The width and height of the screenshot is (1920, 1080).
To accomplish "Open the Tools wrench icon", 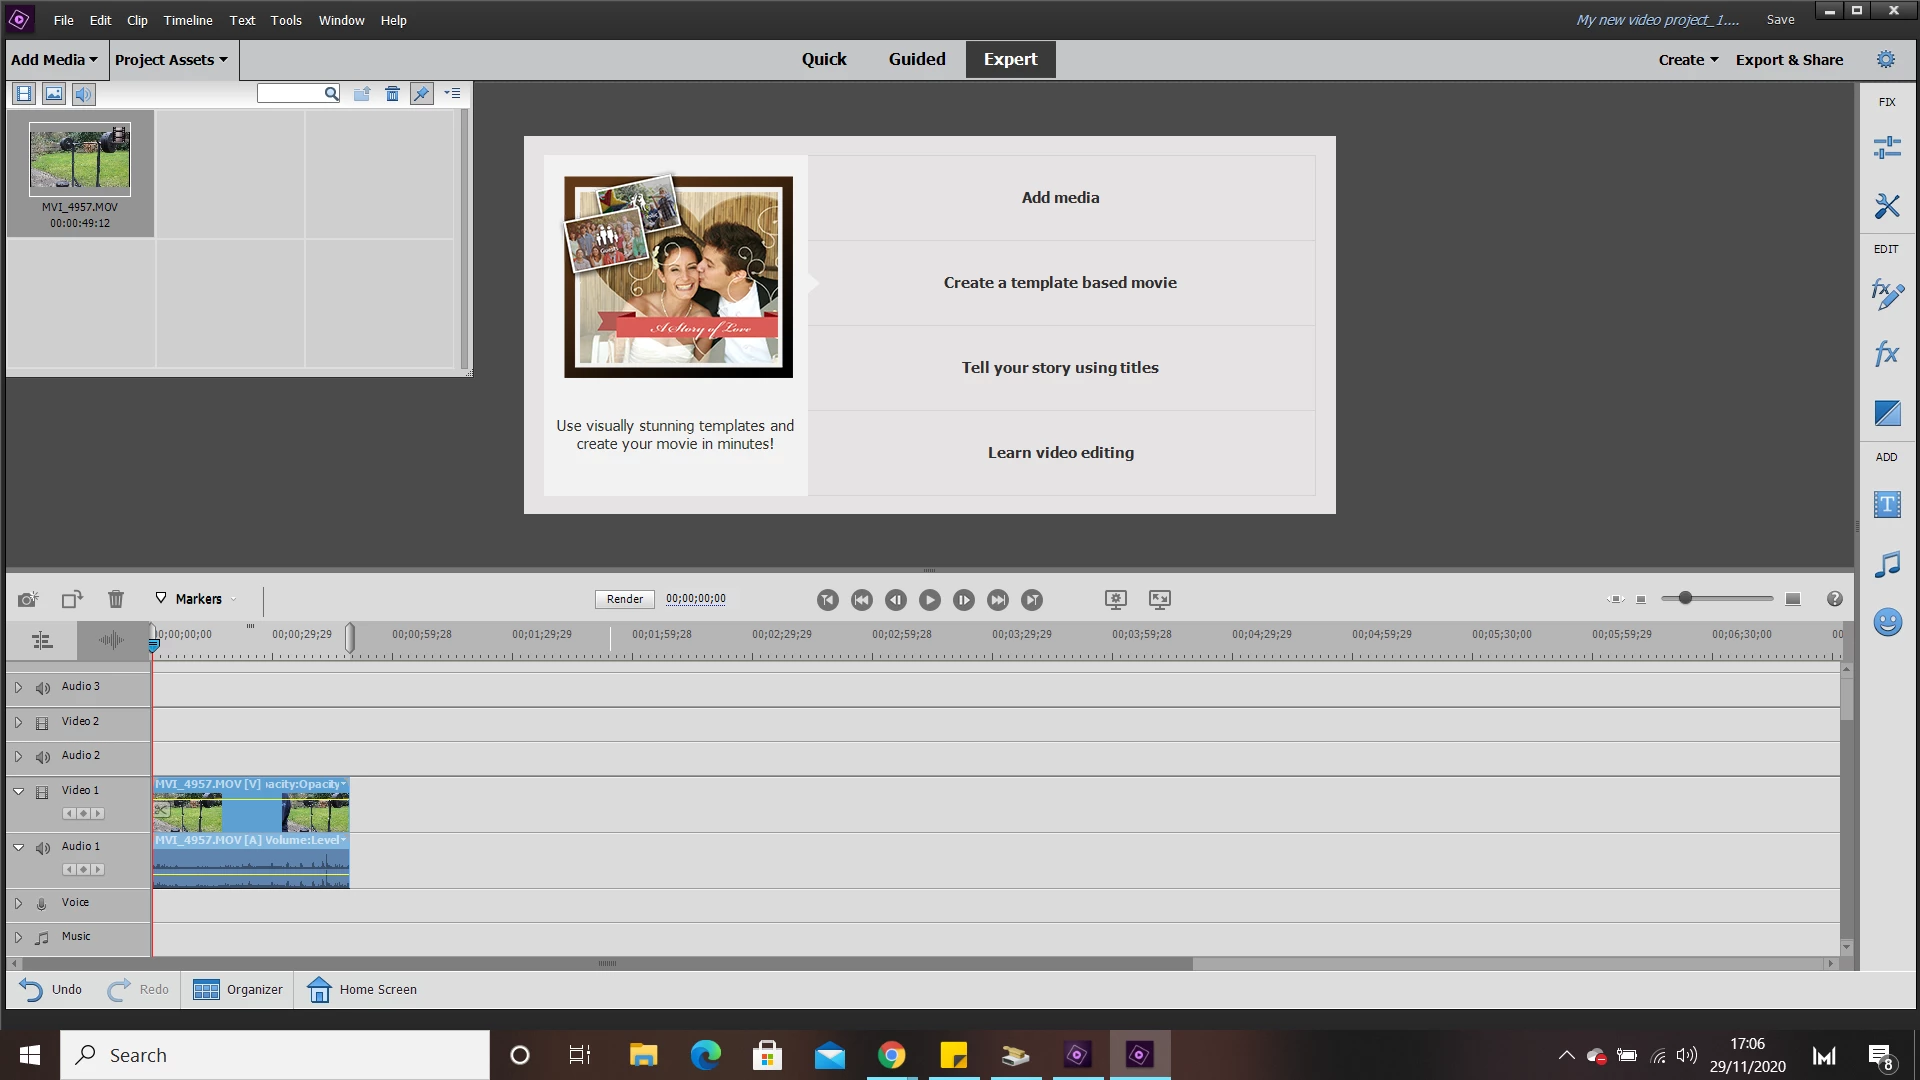I will click(1887, 206).
